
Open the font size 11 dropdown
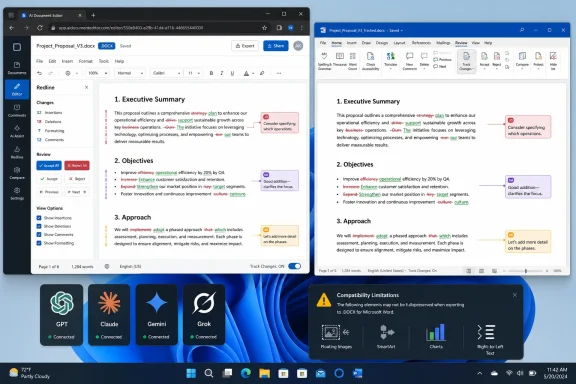(193, 73)
